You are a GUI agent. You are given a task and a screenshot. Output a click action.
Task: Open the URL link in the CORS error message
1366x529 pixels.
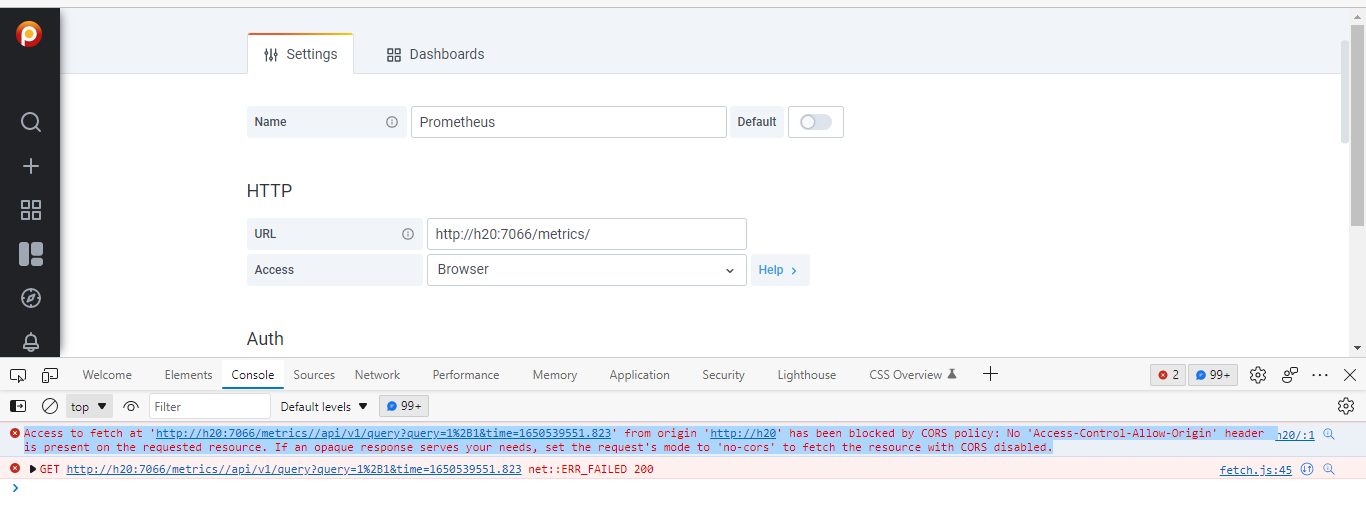383,434
